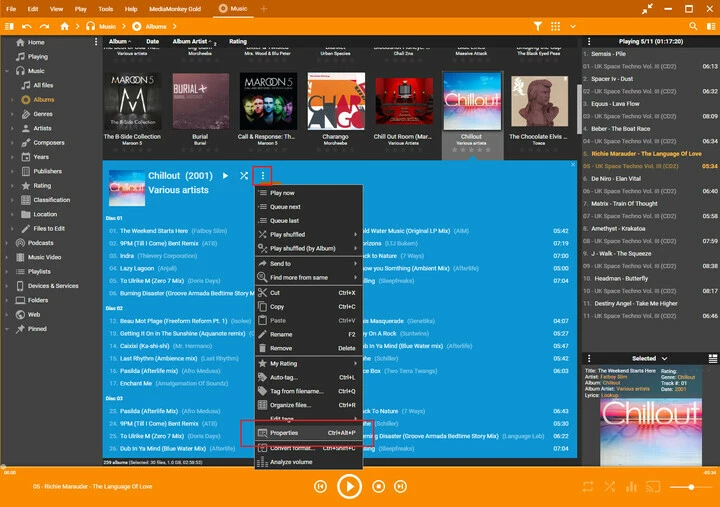Click the Previous track button

pyautogui.click(x=321, y=486)
